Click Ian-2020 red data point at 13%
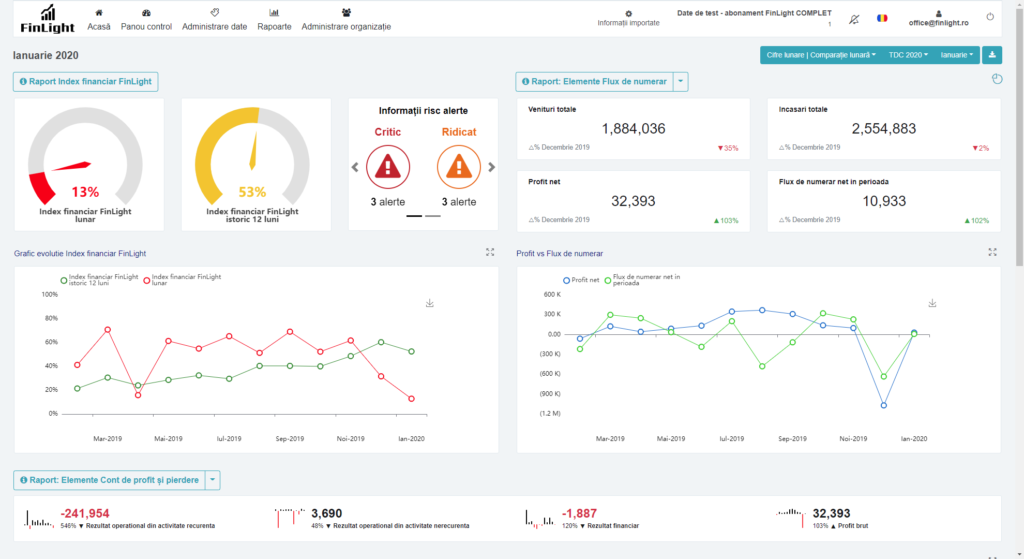This screenshot has width=1024, height=559. coord(411,398)
